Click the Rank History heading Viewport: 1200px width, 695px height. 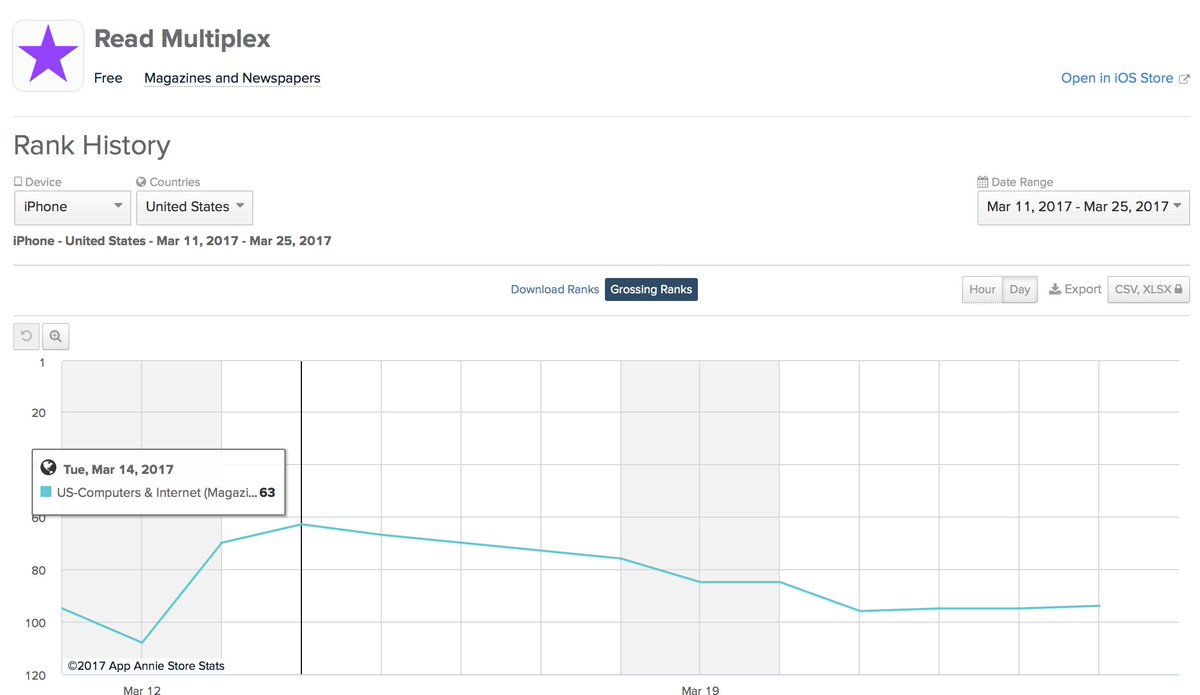click(92, 146)
